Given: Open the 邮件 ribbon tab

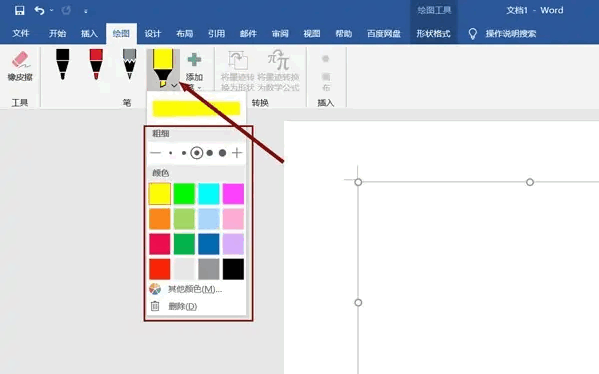Looking at the screenshot, I should tap(248, 34).
